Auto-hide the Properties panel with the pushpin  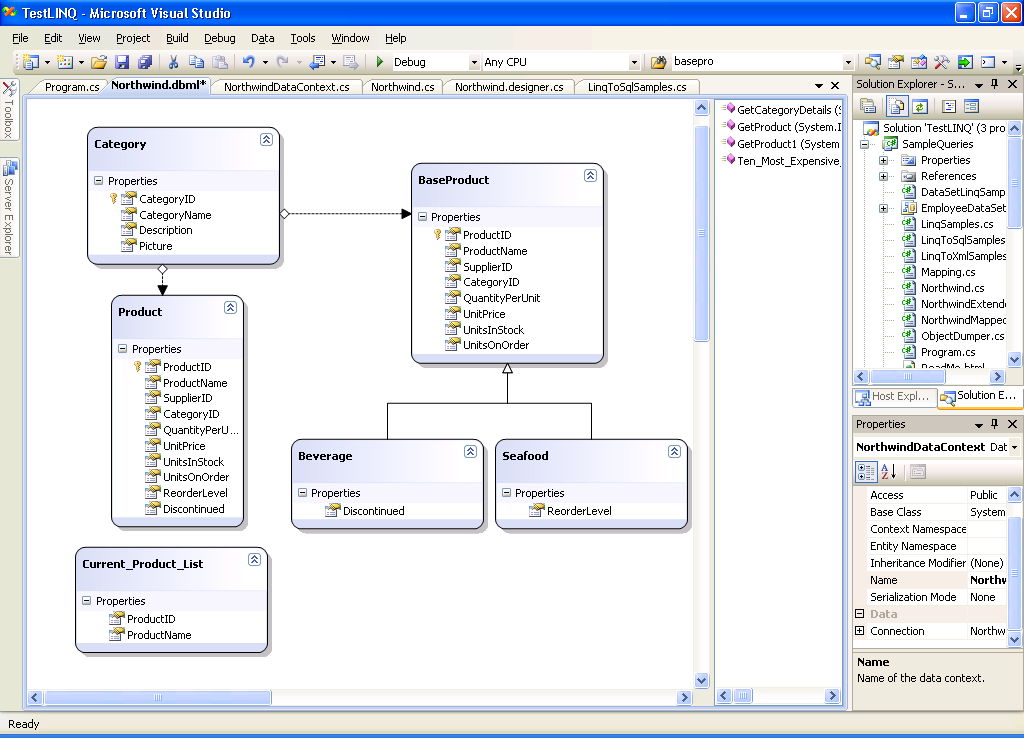point(995,424)
